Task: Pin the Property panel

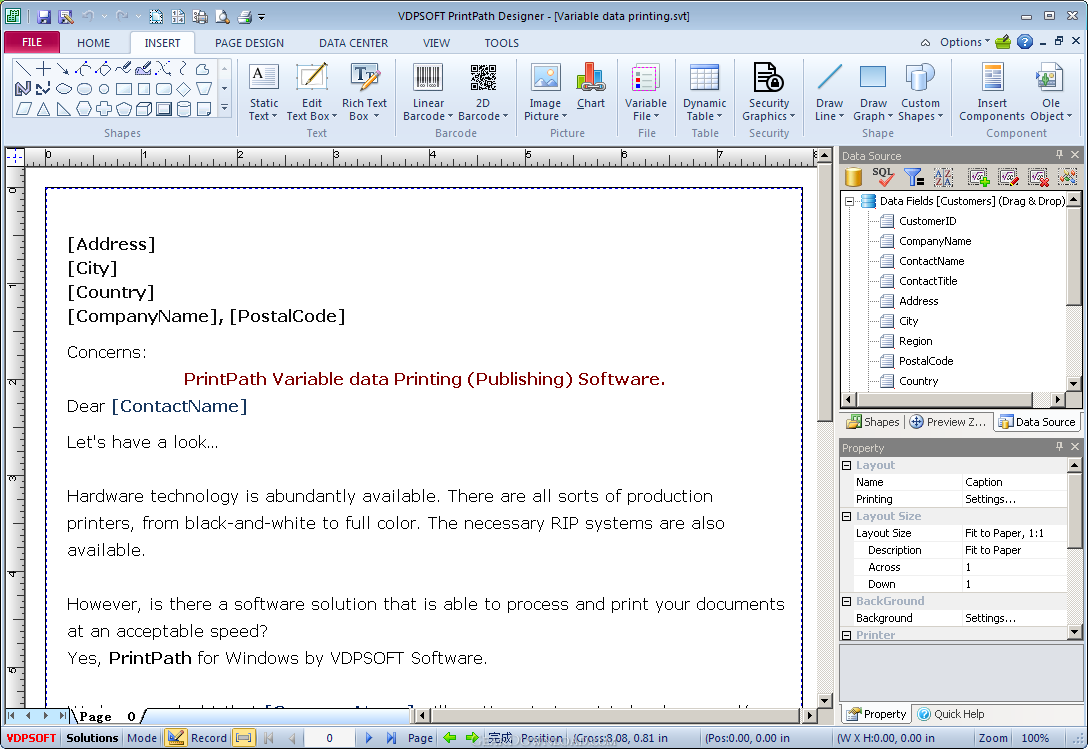Action: click(x=1060, y=447)
